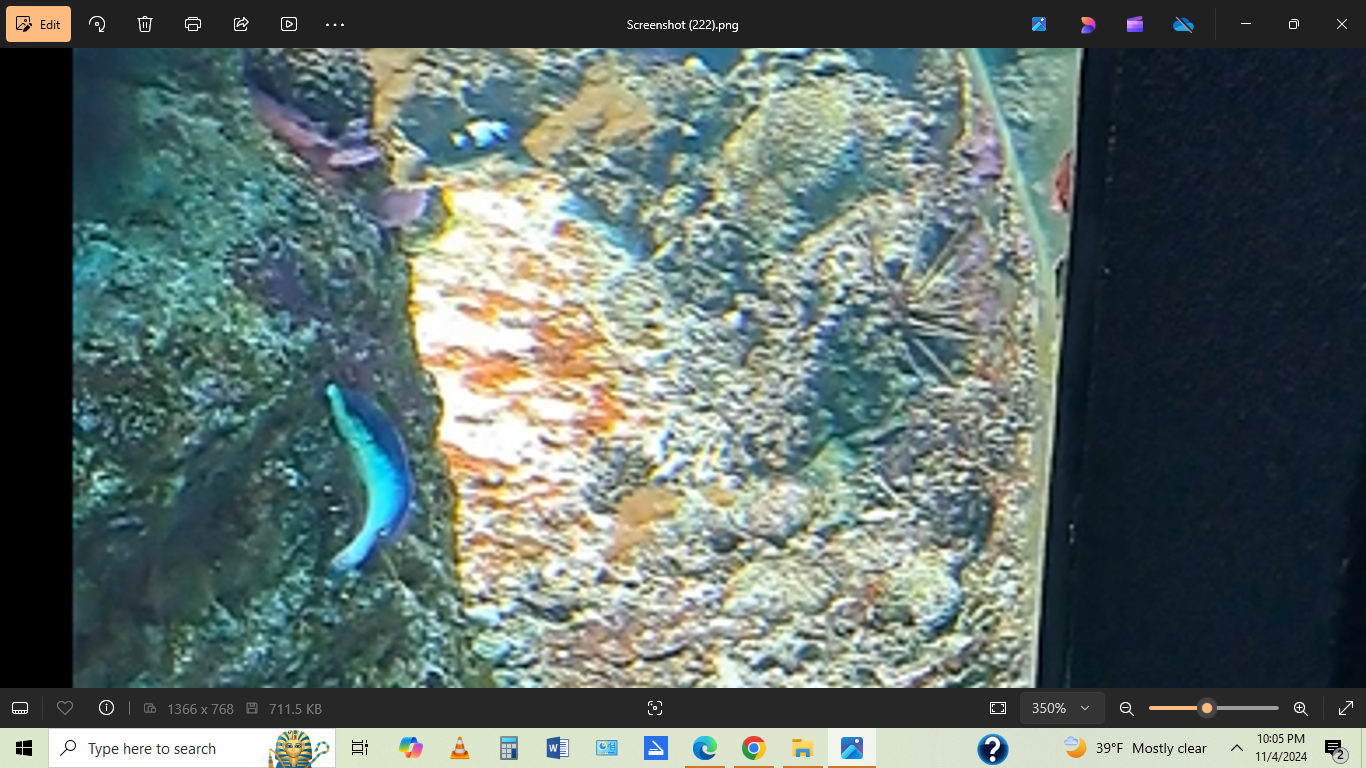Print the current image

[x=192, y=24]
